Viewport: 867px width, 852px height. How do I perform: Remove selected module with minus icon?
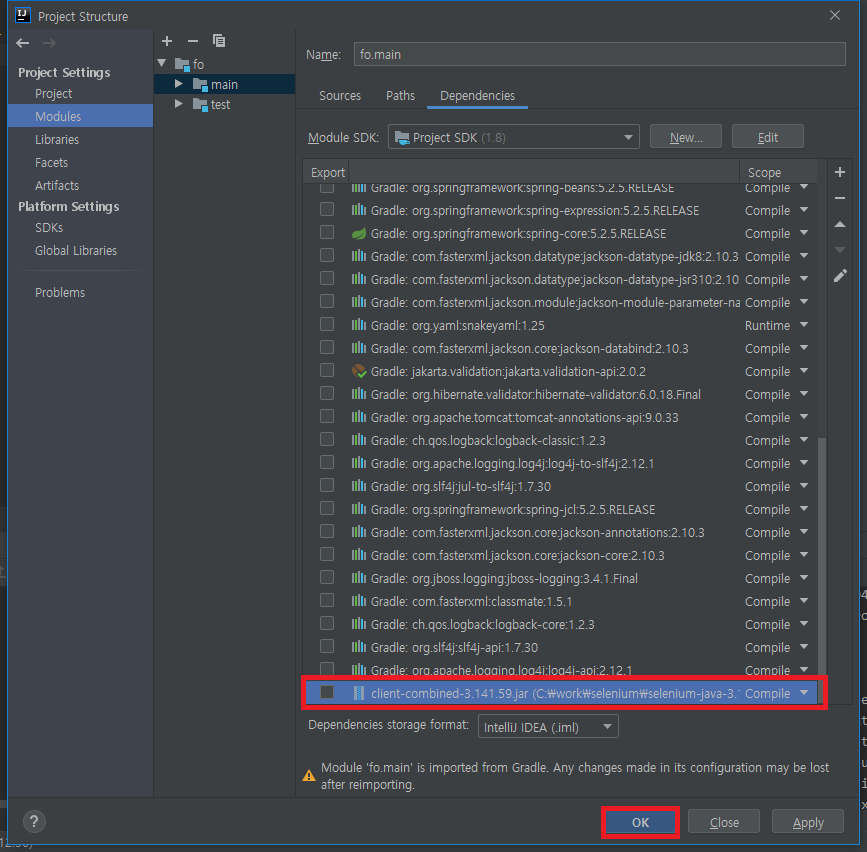click(x=192, y=41)
